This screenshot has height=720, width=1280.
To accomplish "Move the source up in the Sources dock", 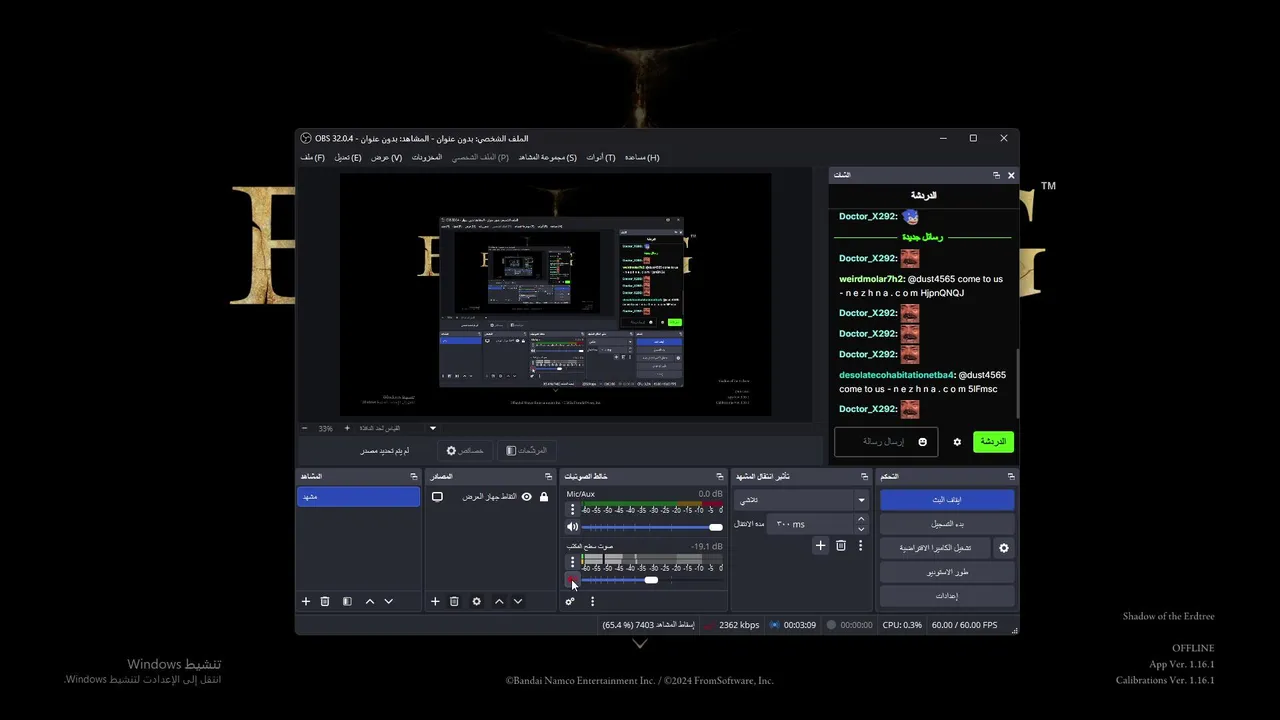I will coord(499,601).
